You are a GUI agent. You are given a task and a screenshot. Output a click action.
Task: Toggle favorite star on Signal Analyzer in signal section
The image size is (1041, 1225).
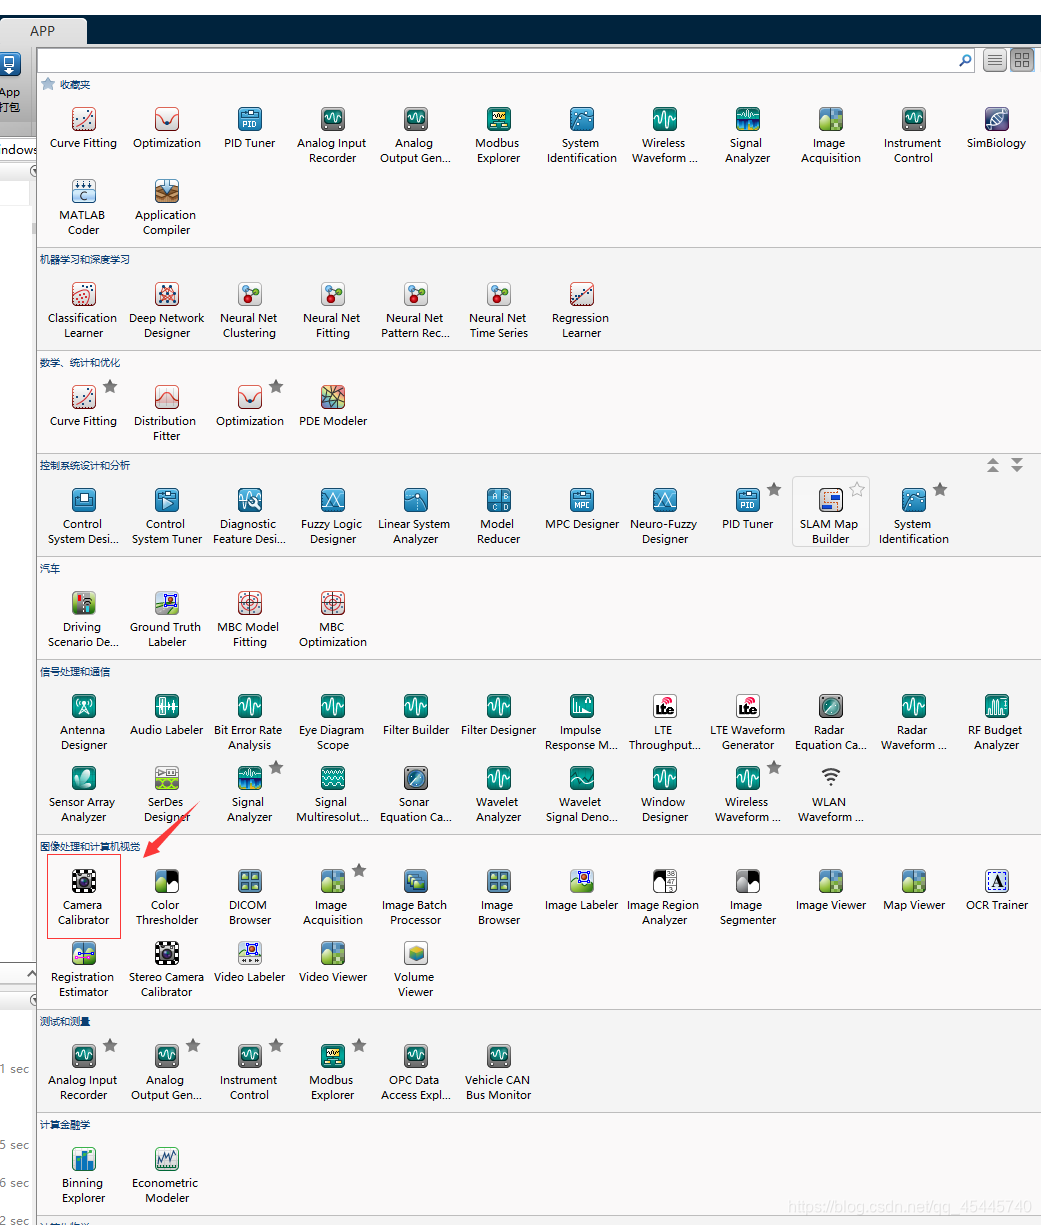tap(276, 767)
